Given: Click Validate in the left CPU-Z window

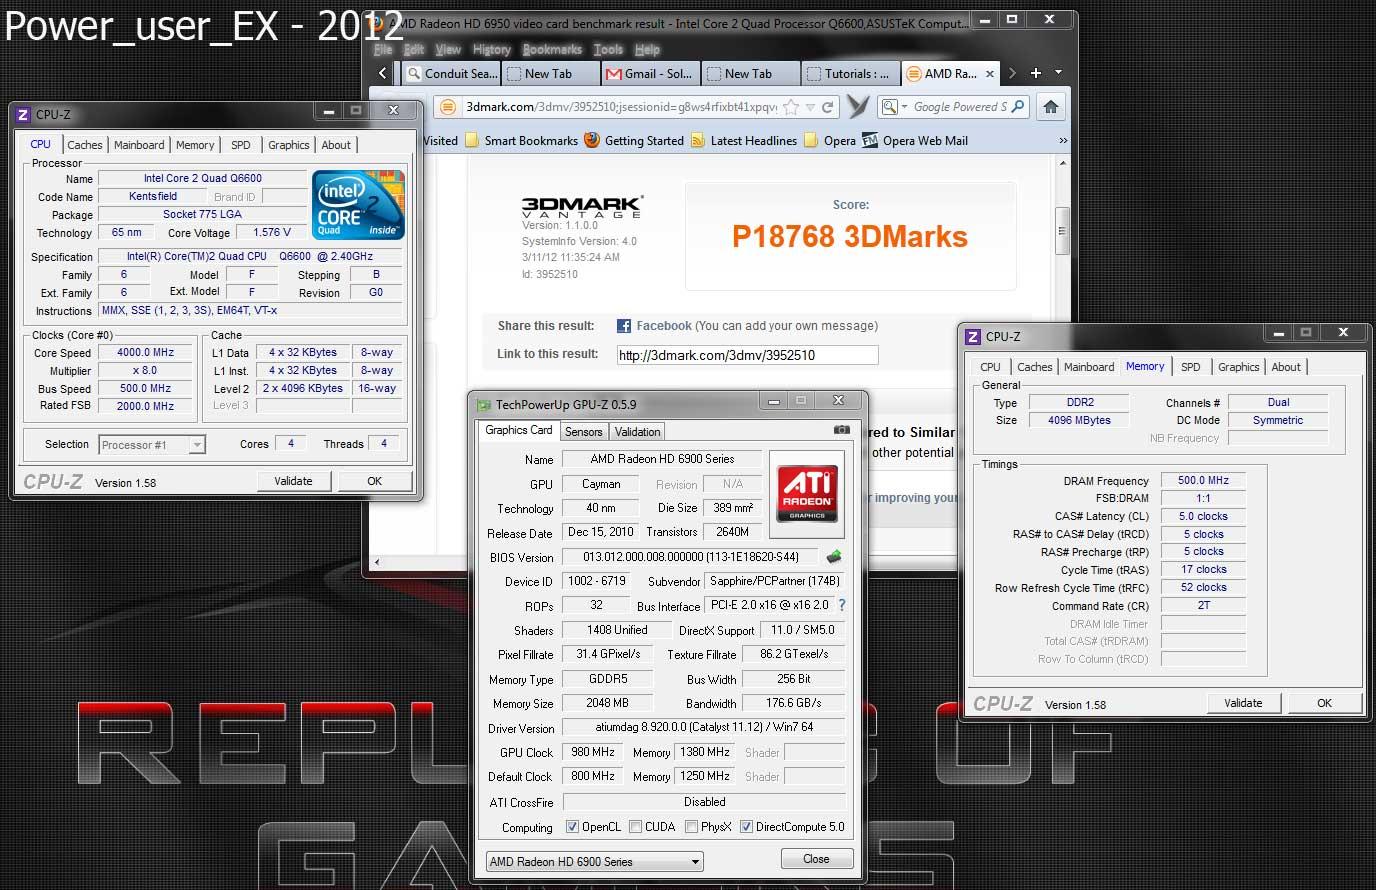Looking at the screenshot, I should pyautogui.click(x=293, y=481).
